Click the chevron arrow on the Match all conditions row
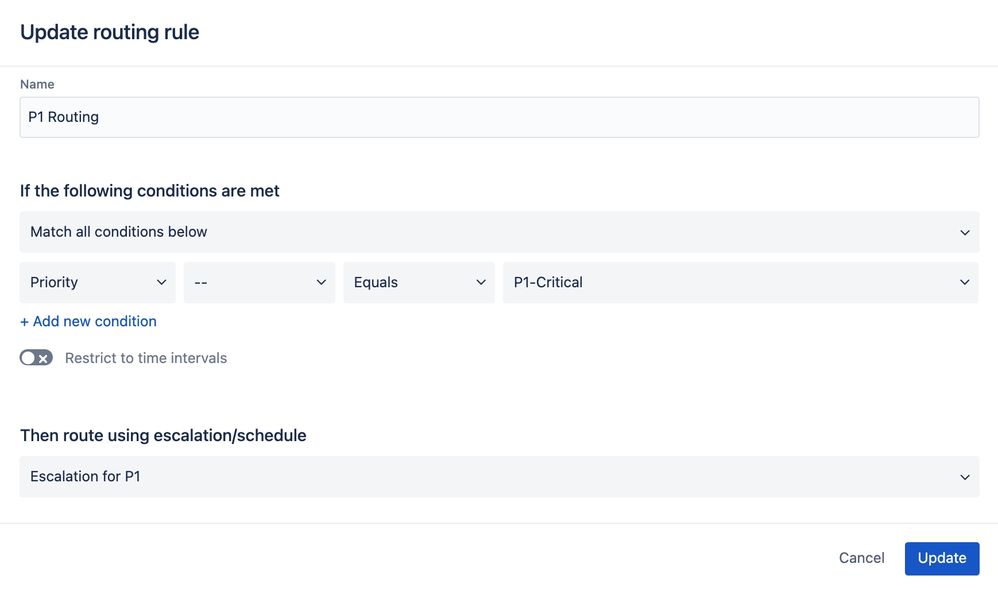This screenshot has width=998, height=594. [x=965, y=233]
